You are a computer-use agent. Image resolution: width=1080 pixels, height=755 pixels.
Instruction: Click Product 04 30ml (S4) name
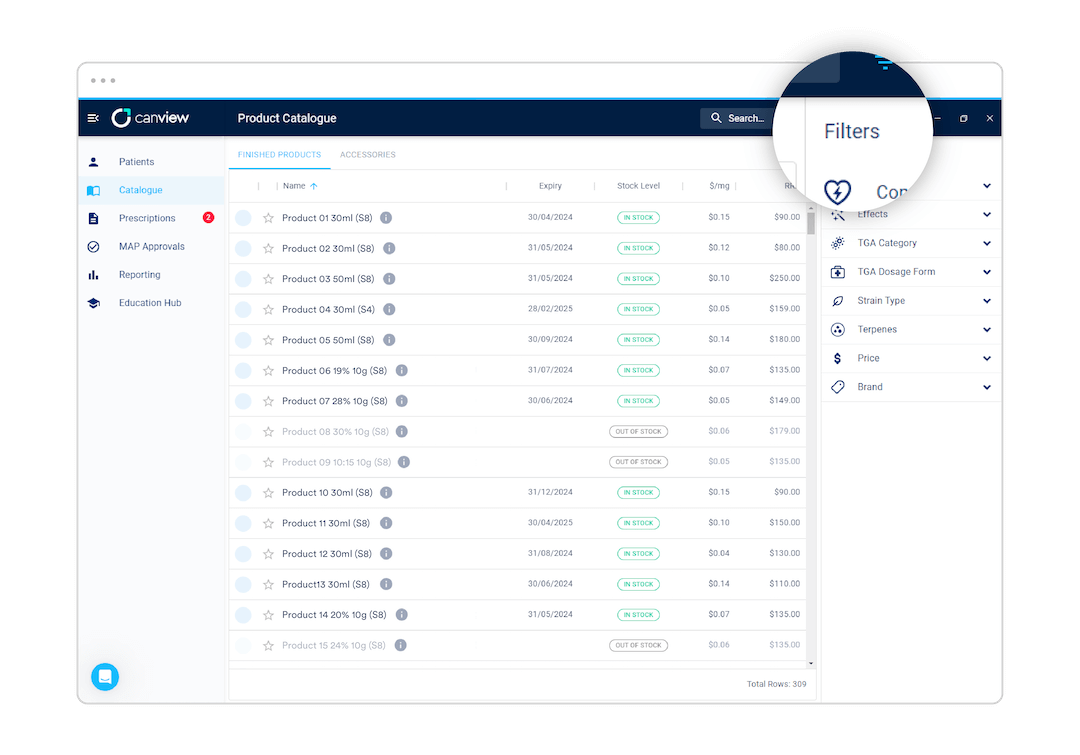click(x=329, y=310)
